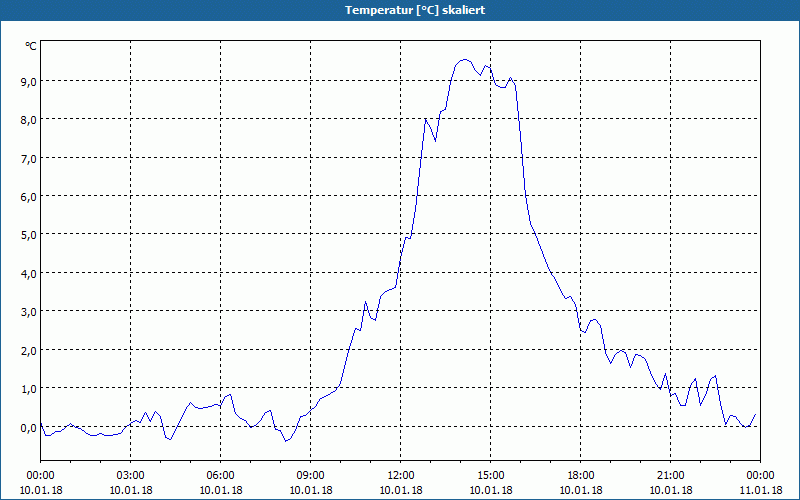Screen dimensions: 800x500
Task: Select the '09:00' time label
Action: pyautogui.click(x=311, y=475)
